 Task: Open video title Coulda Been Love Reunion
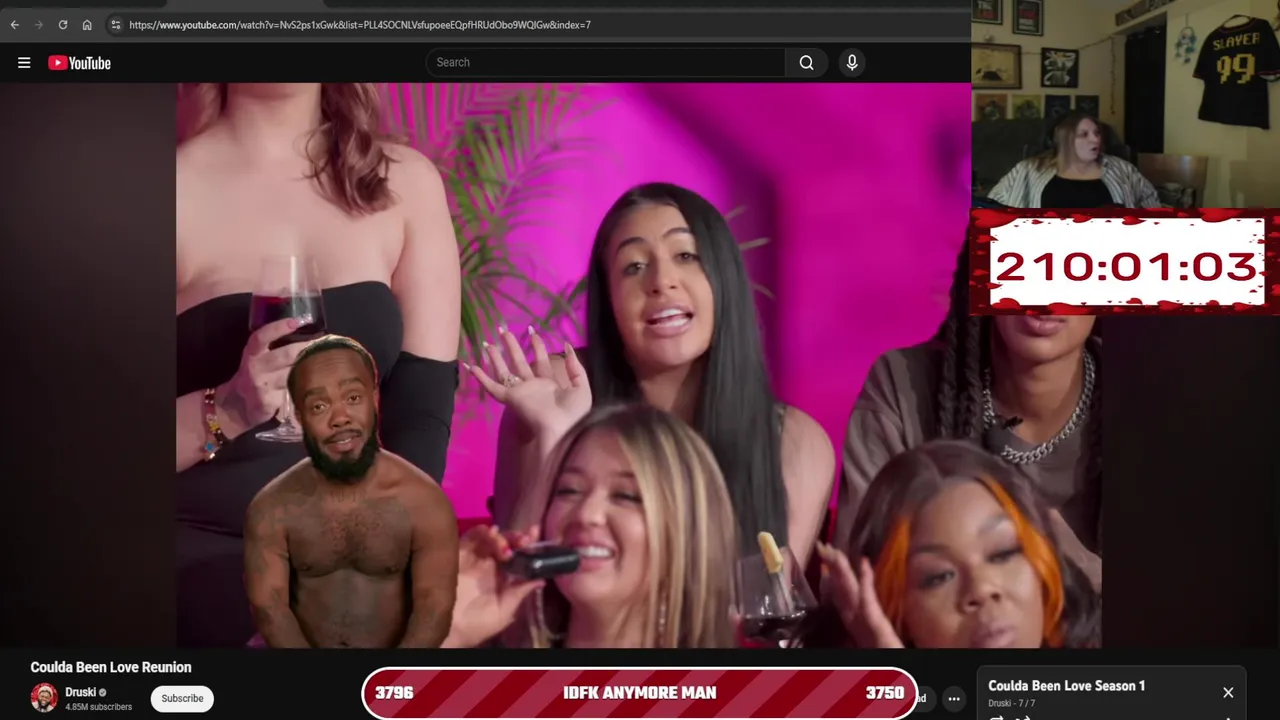click(x=111, y=667)
